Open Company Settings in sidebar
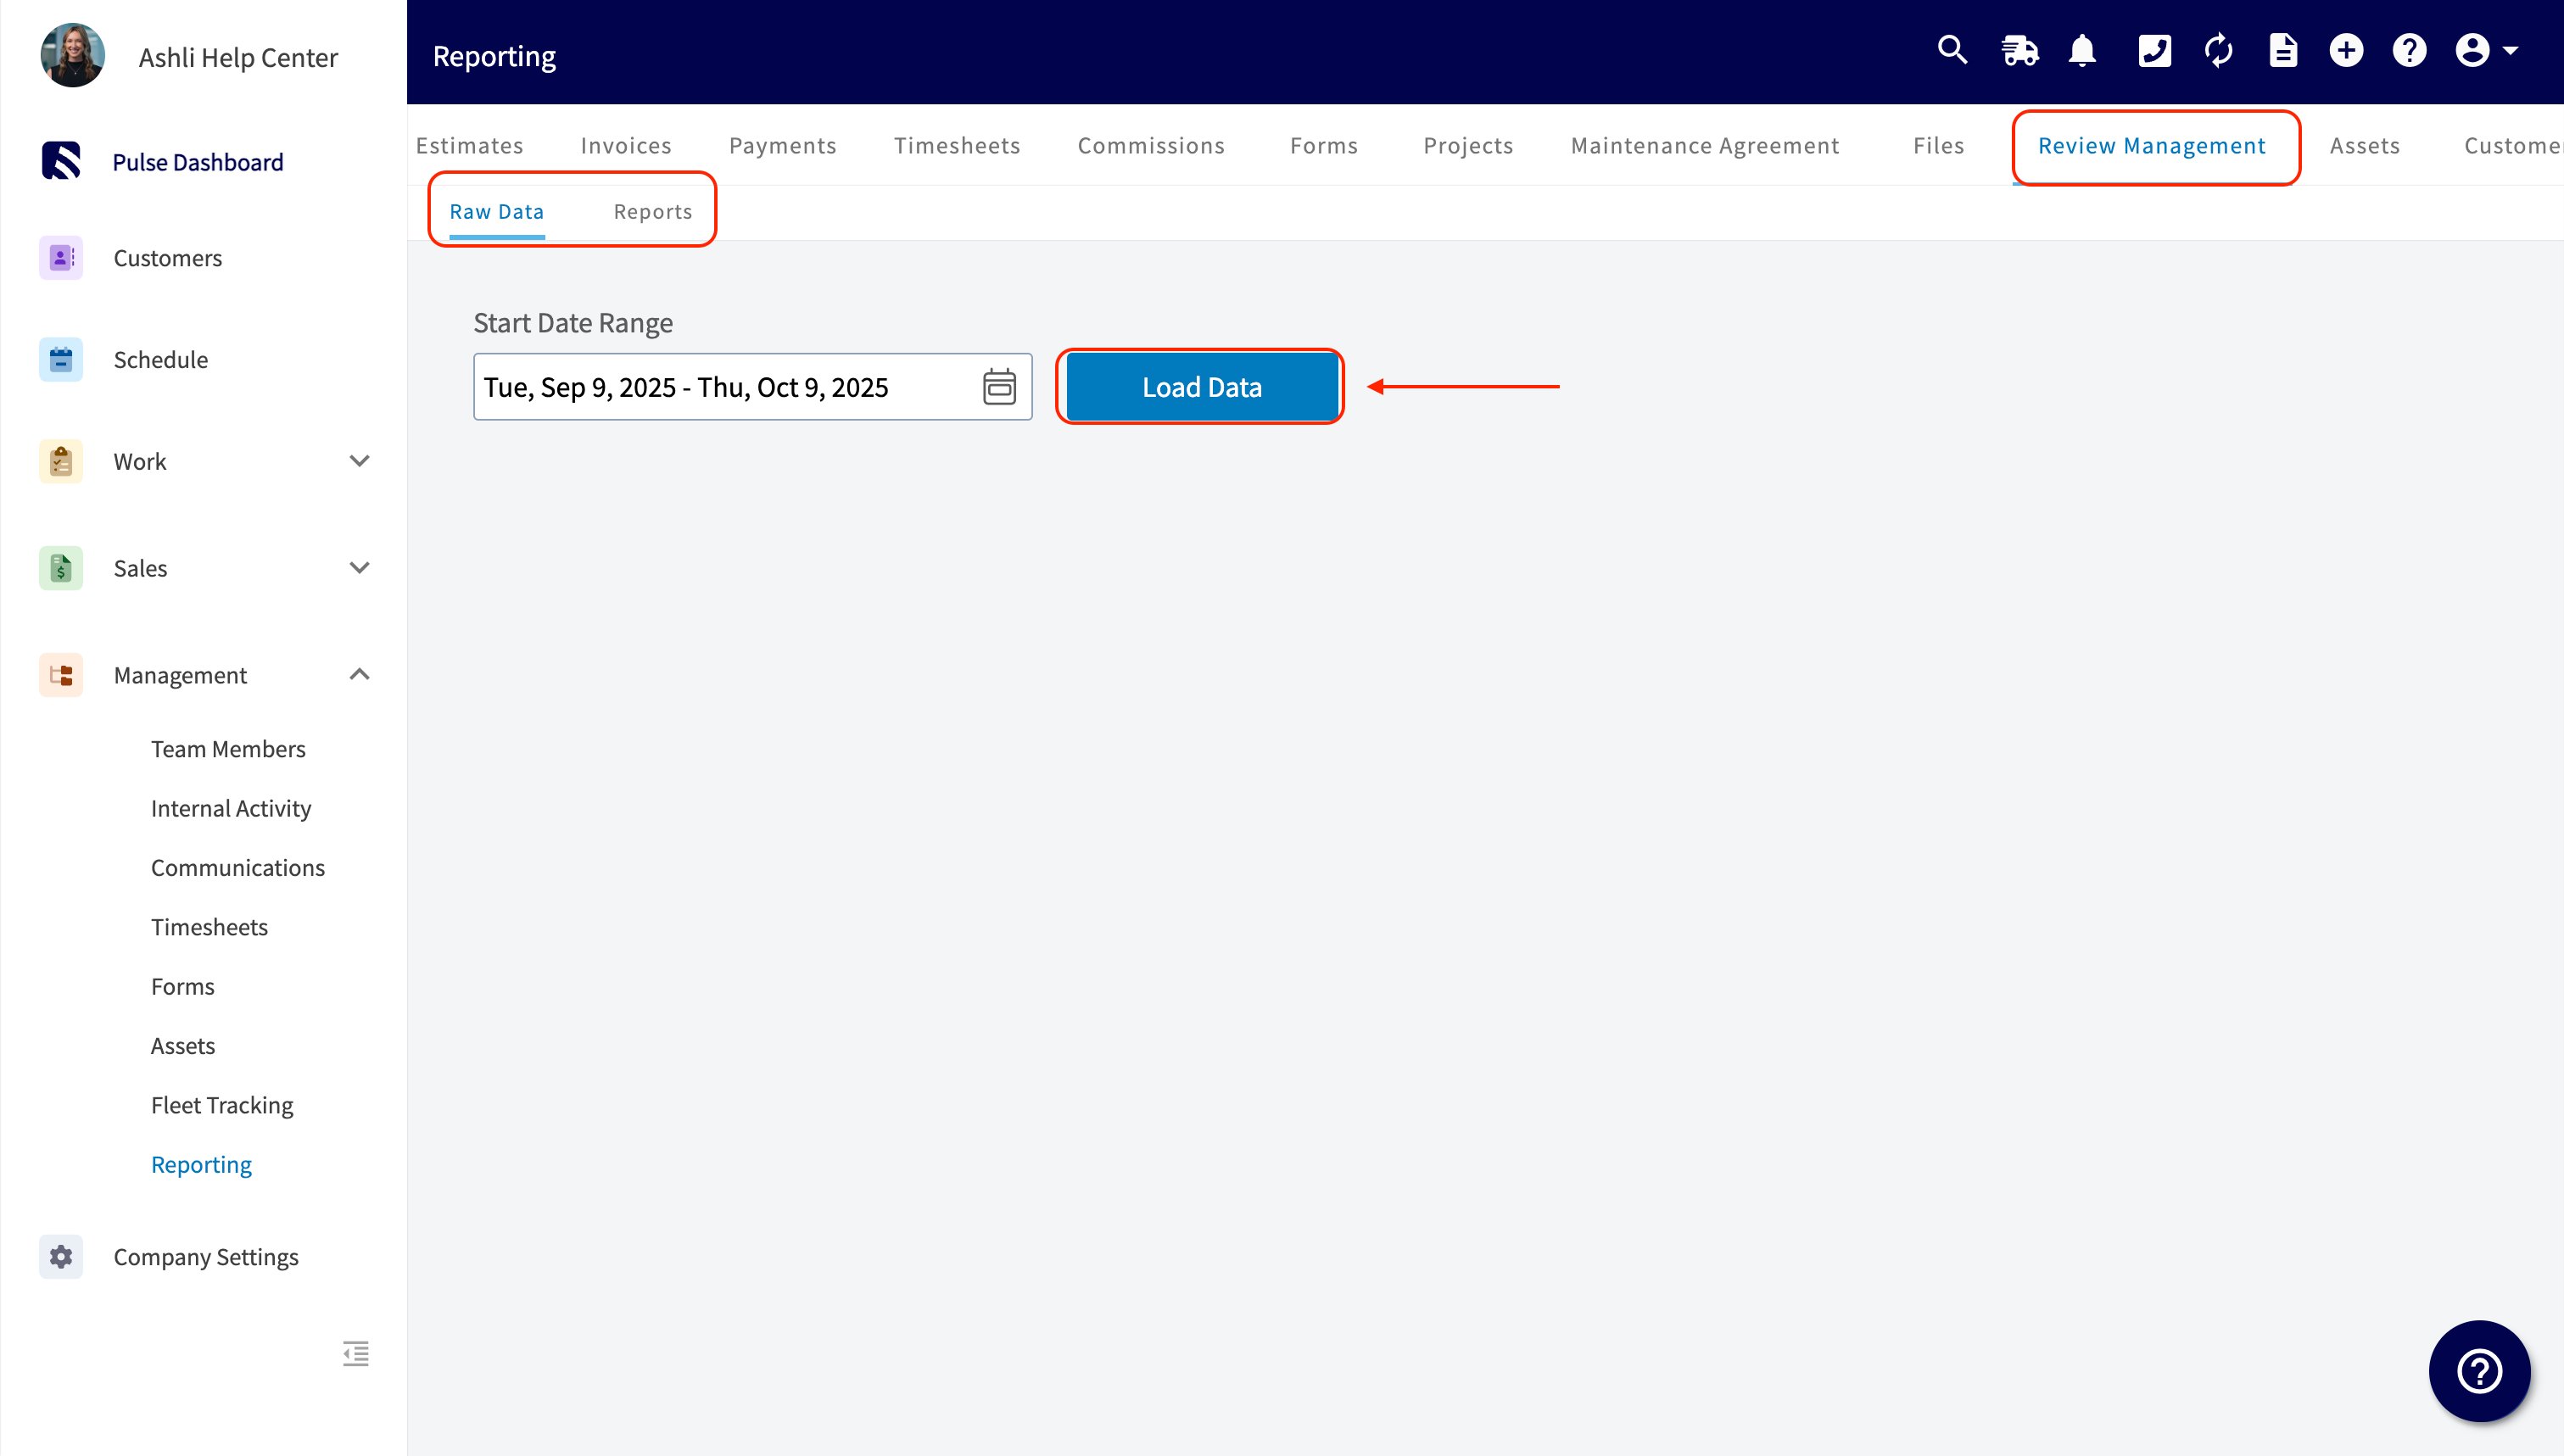The width and height of the screenshot is (2564, 1456). tap(206, 1257)
